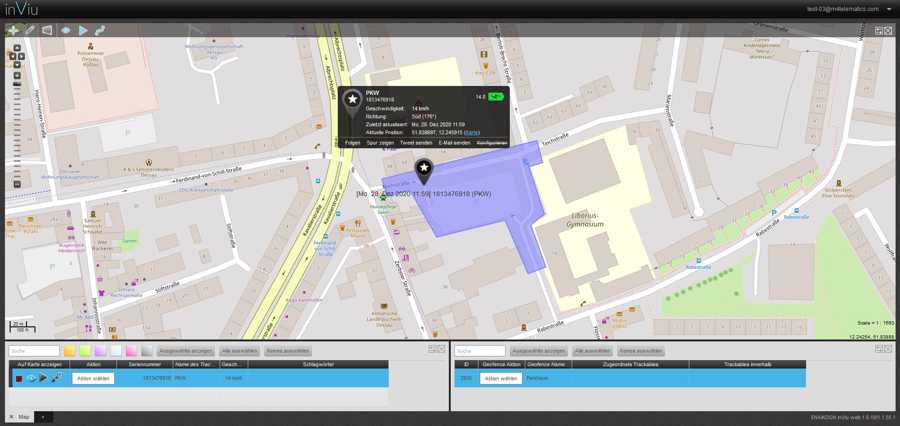Zoom in using the map plus control
The height and width of the screenshot is (426, 900).
pos(17,75)
